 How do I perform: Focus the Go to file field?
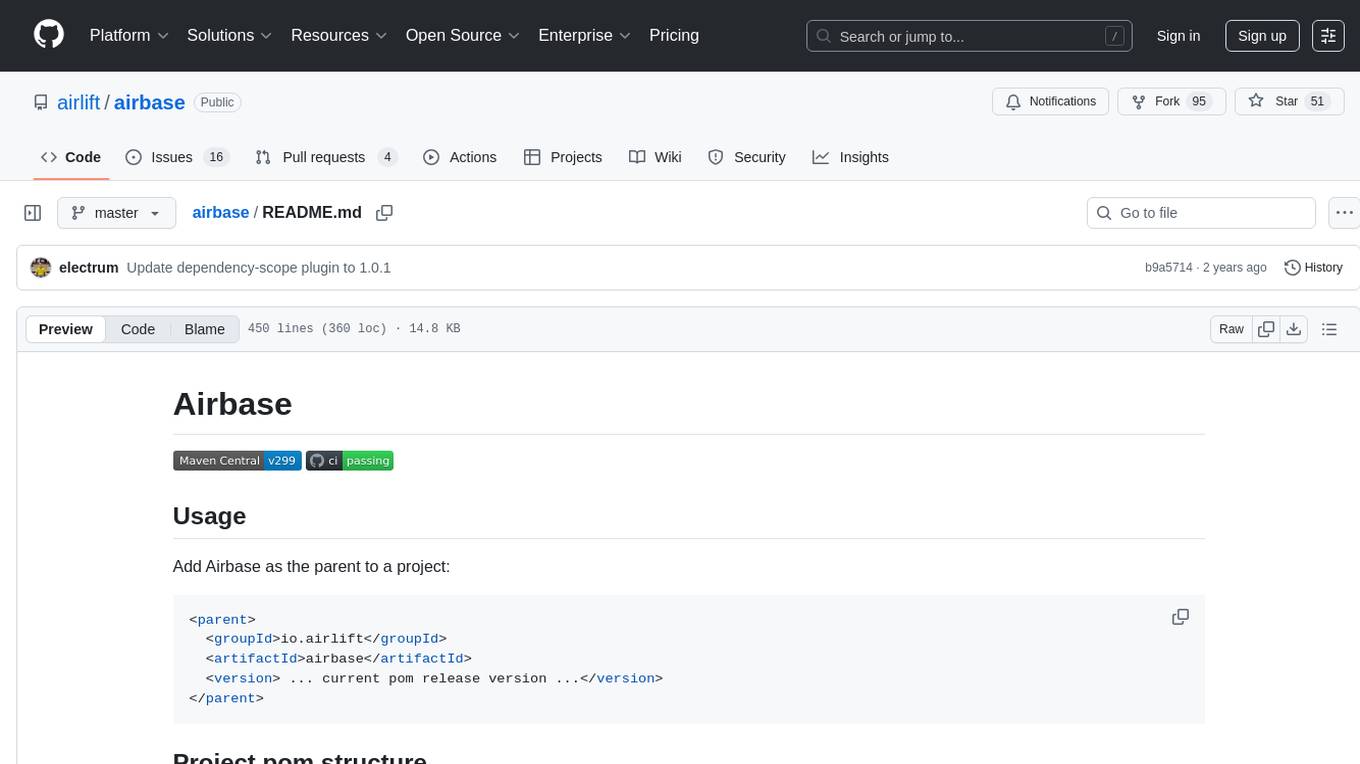click(x=1201, y=213)
